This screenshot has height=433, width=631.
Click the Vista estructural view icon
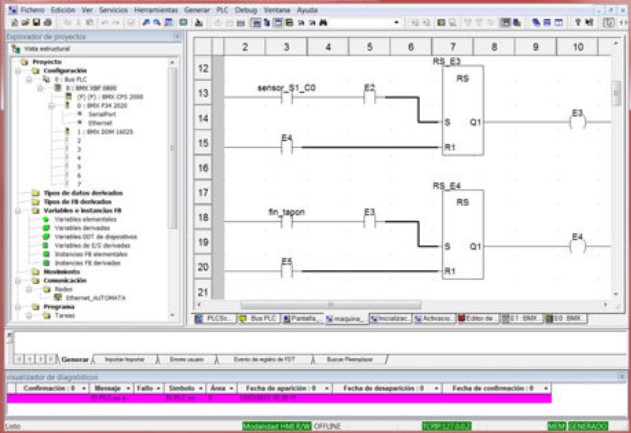pyautogui.click(x=16, y=49)
